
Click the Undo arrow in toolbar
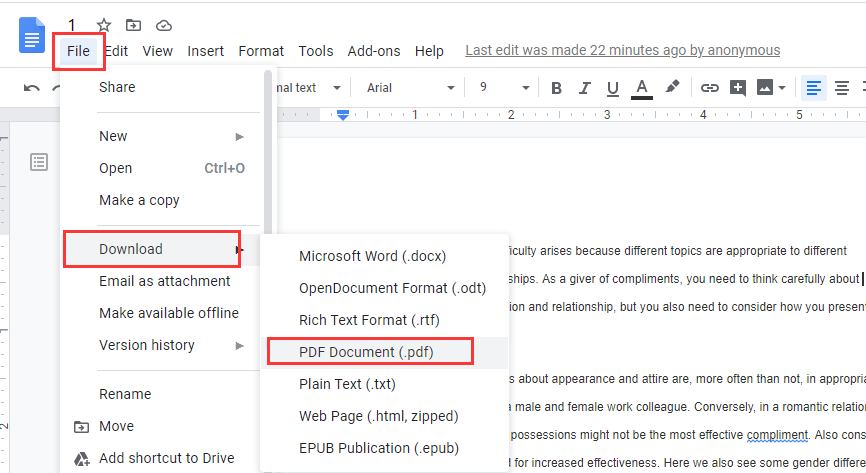point(32,88)
